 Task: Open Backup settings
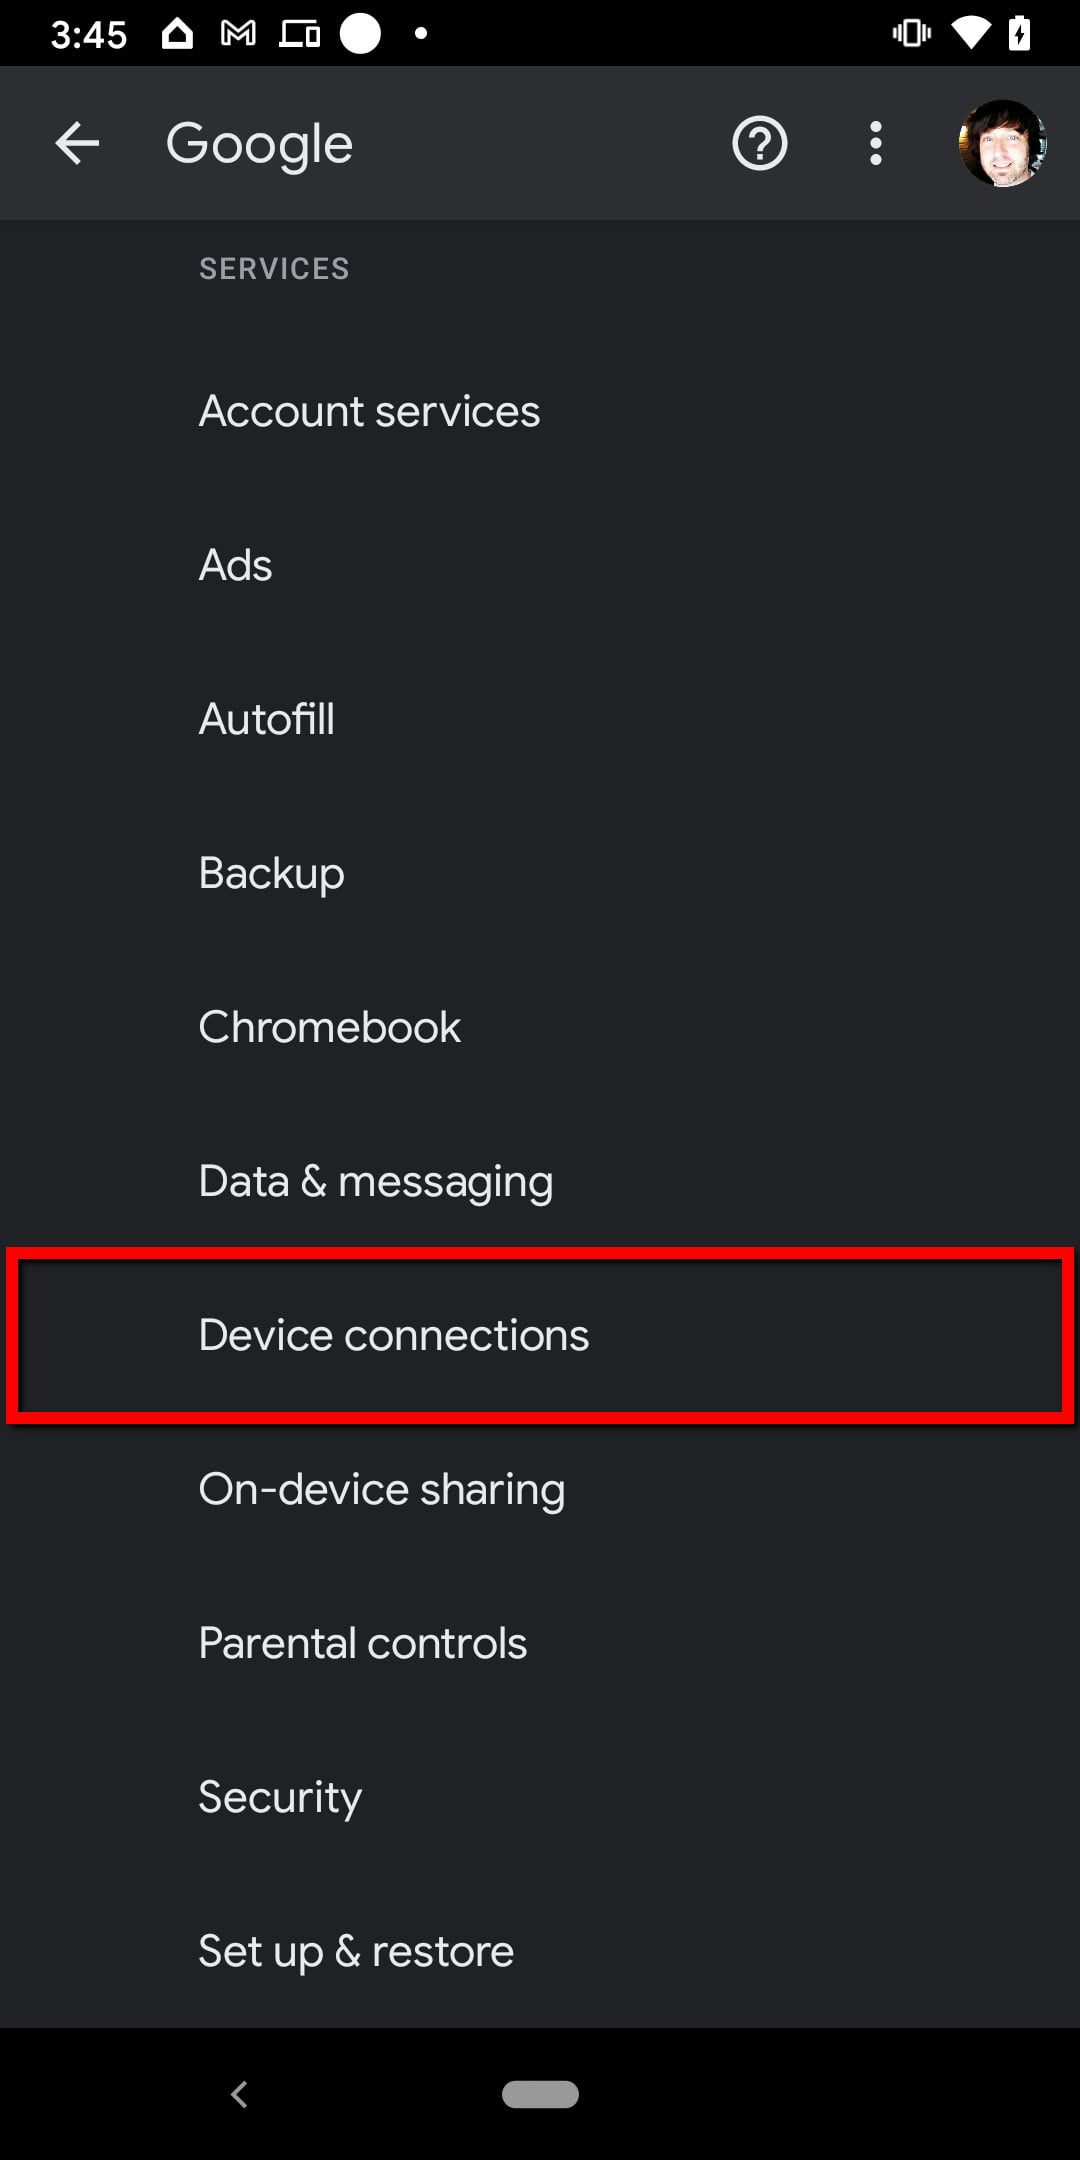(272, 873)
